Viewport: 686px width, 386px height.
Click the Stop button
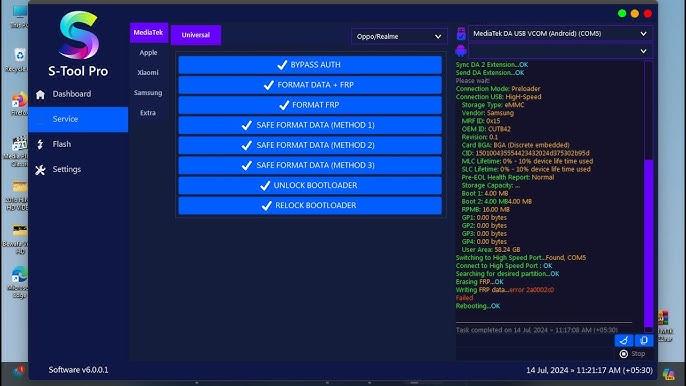(x=633, y=354)
